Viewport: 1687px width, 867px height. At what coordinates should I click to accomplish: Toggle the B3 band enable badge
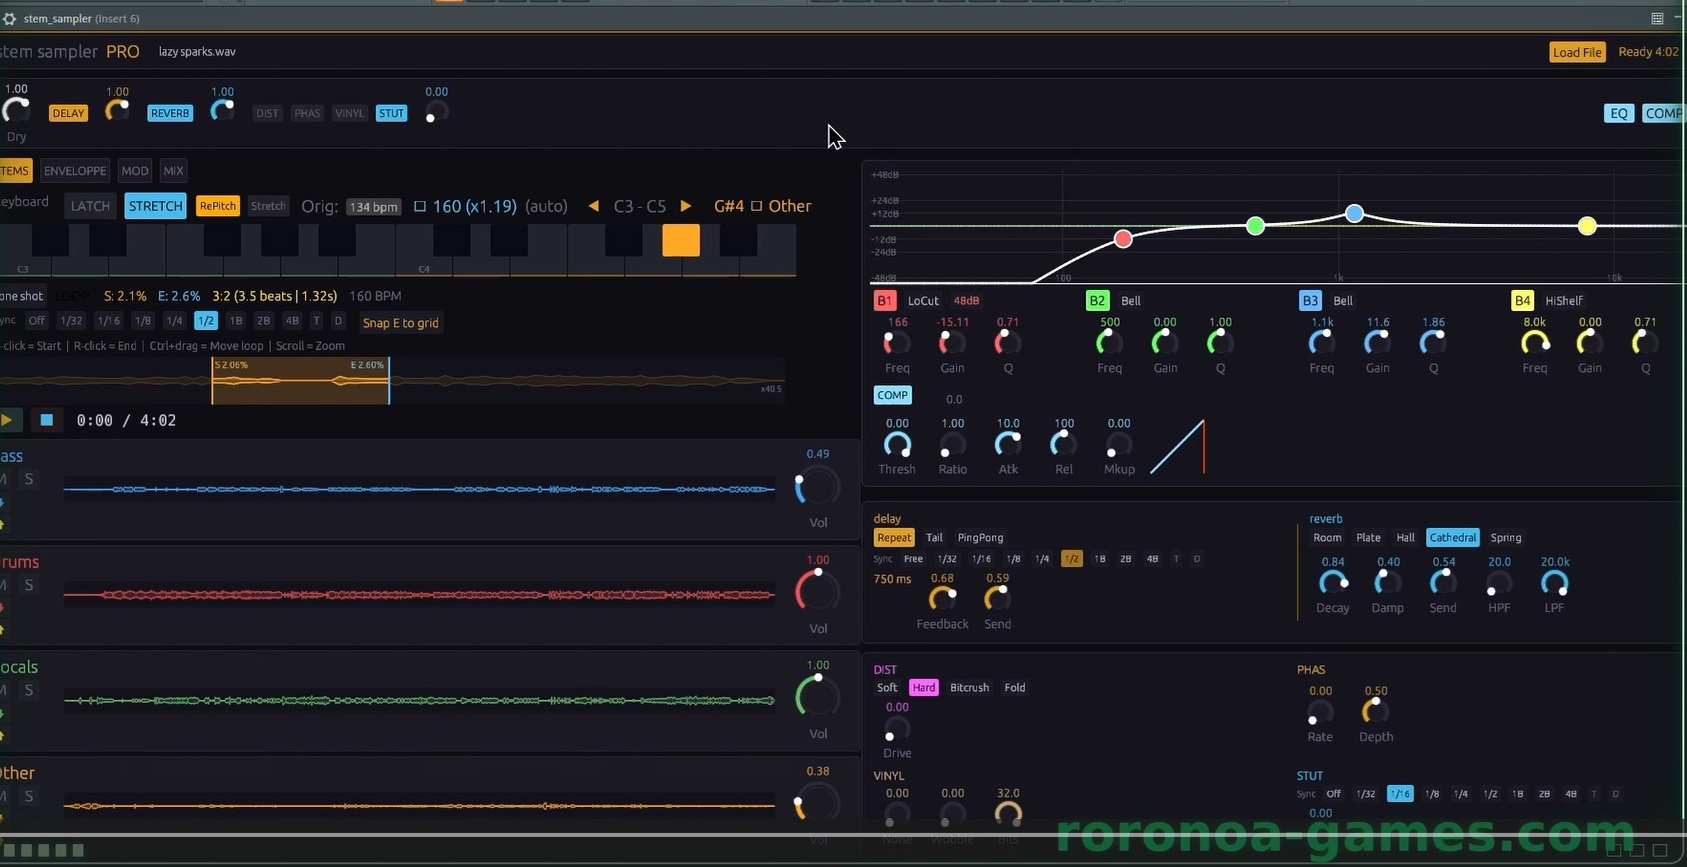coord(1310,300)
